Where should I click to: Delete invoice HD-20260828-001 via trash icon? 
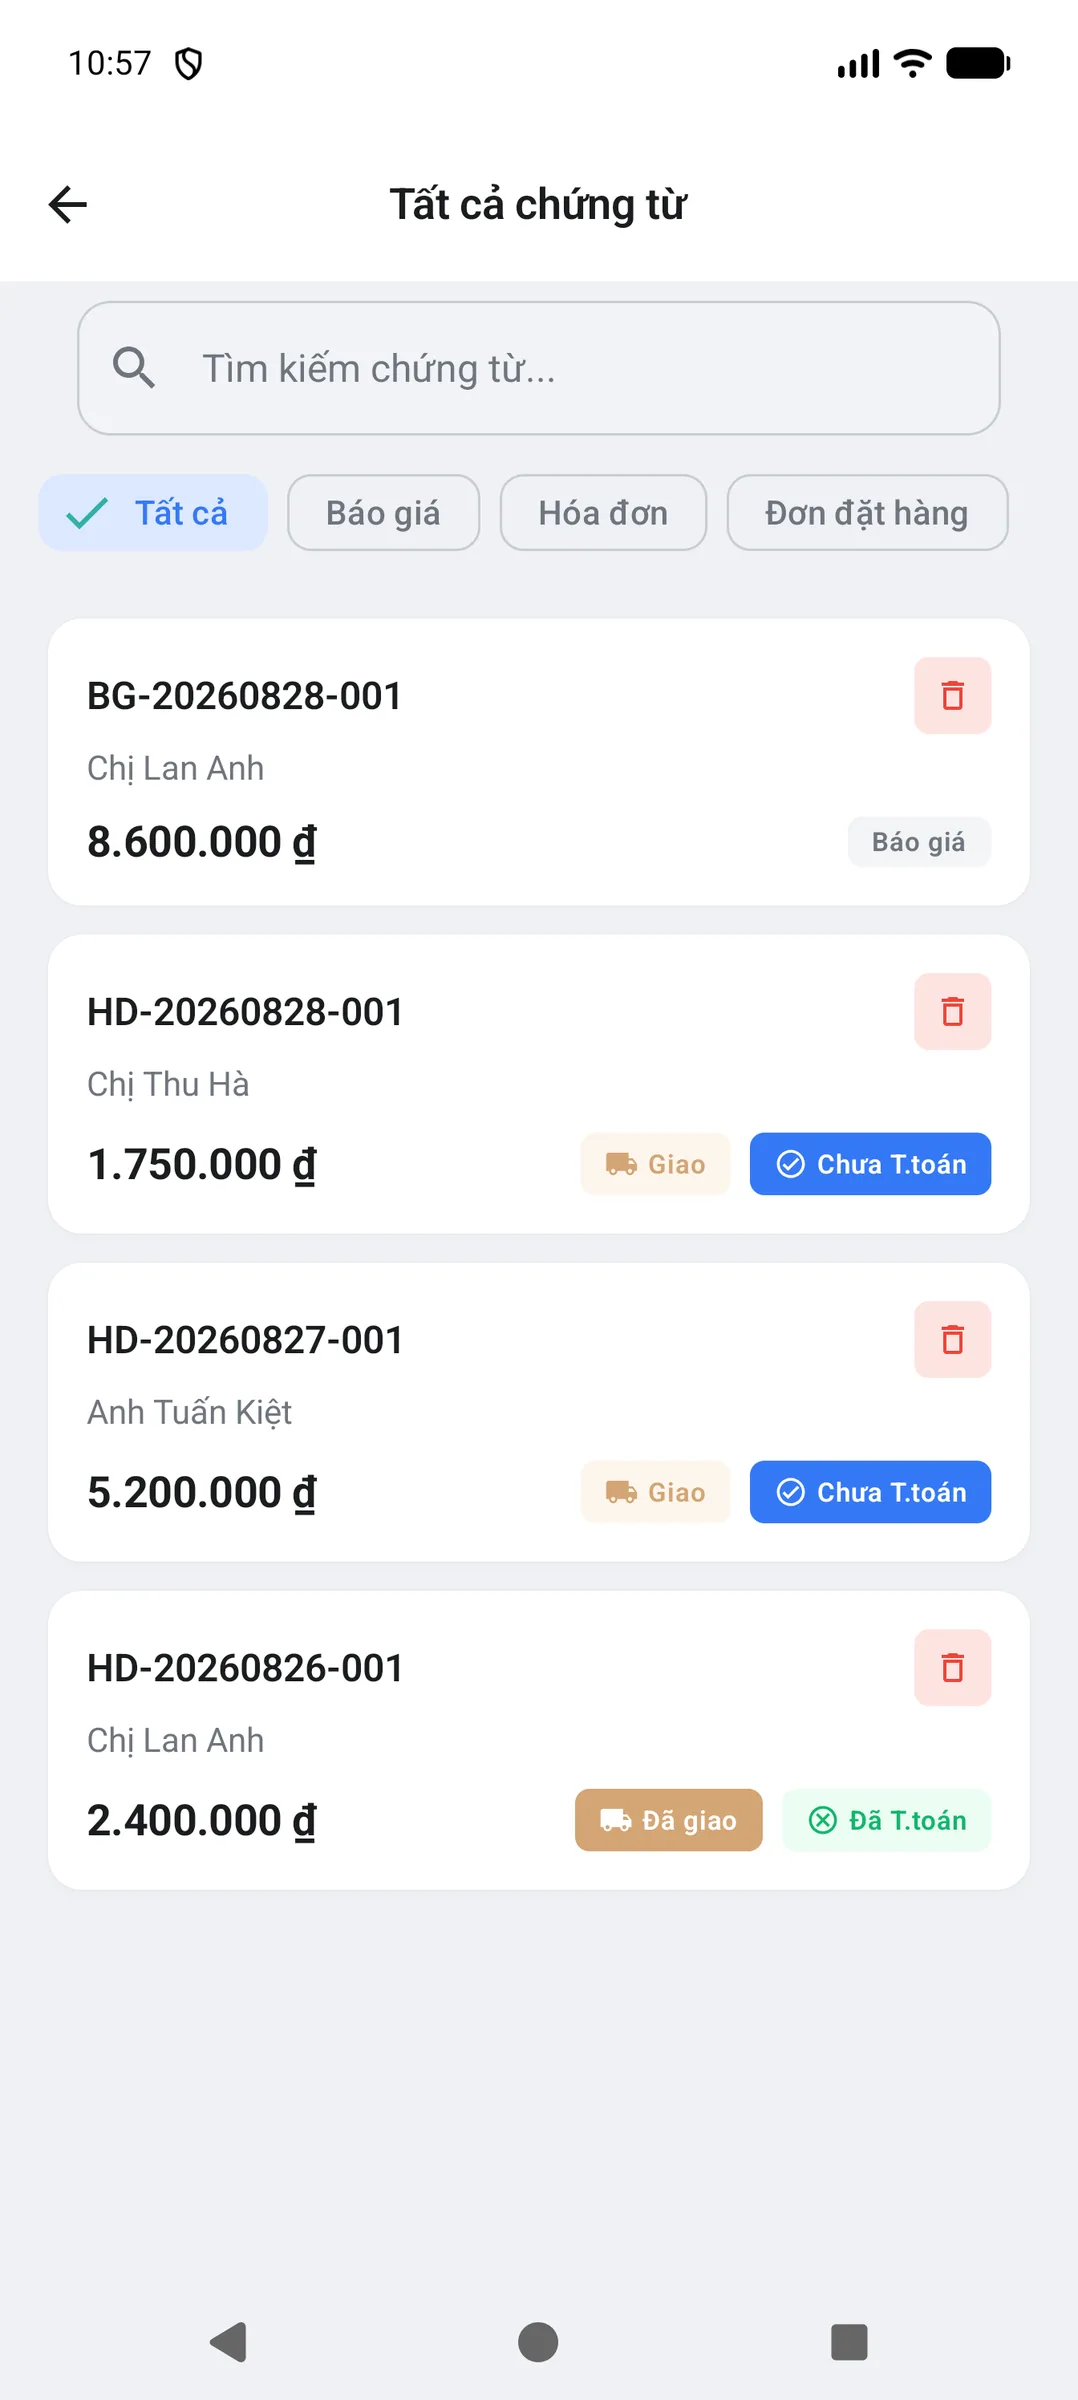coord(952,1011)
